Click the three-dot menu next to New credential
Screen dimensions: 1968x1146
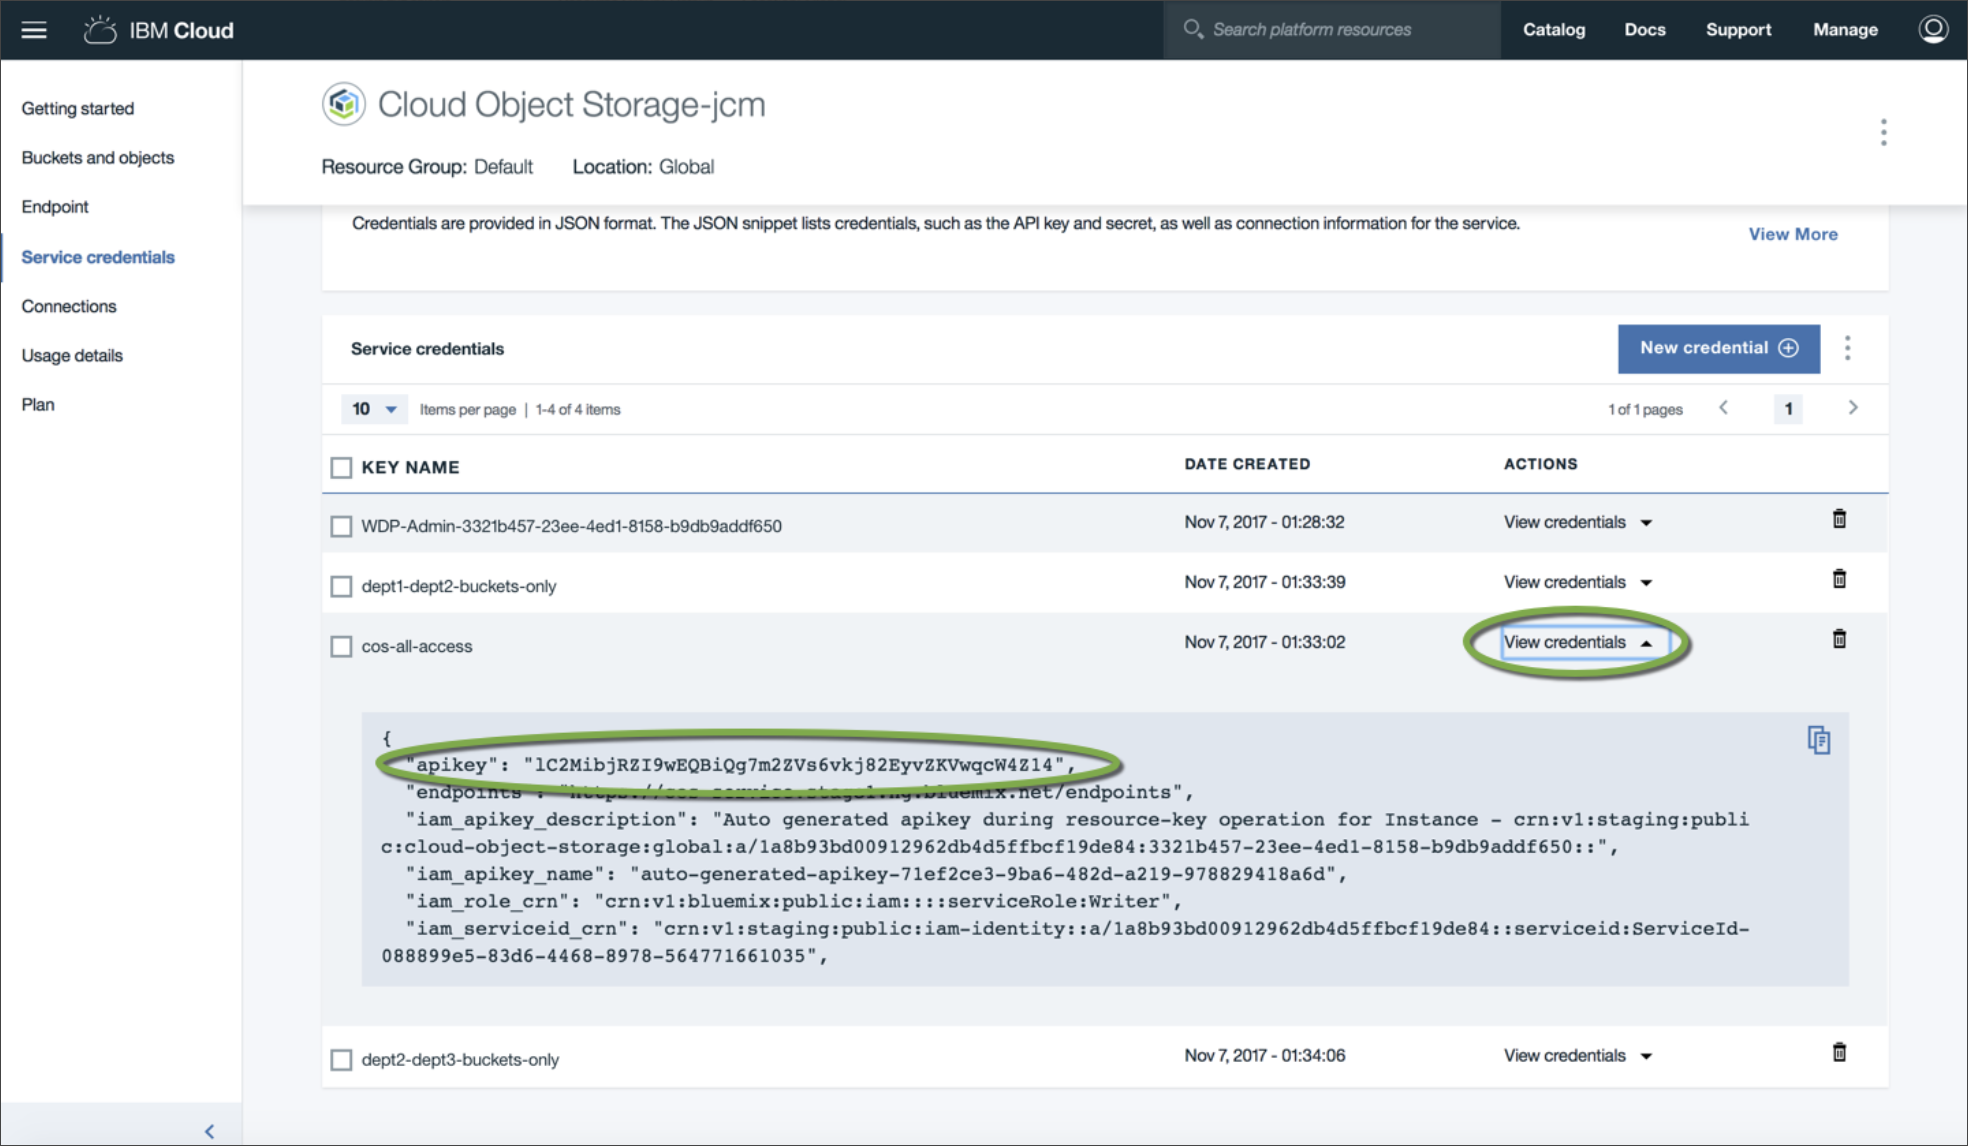point(1851,348)
